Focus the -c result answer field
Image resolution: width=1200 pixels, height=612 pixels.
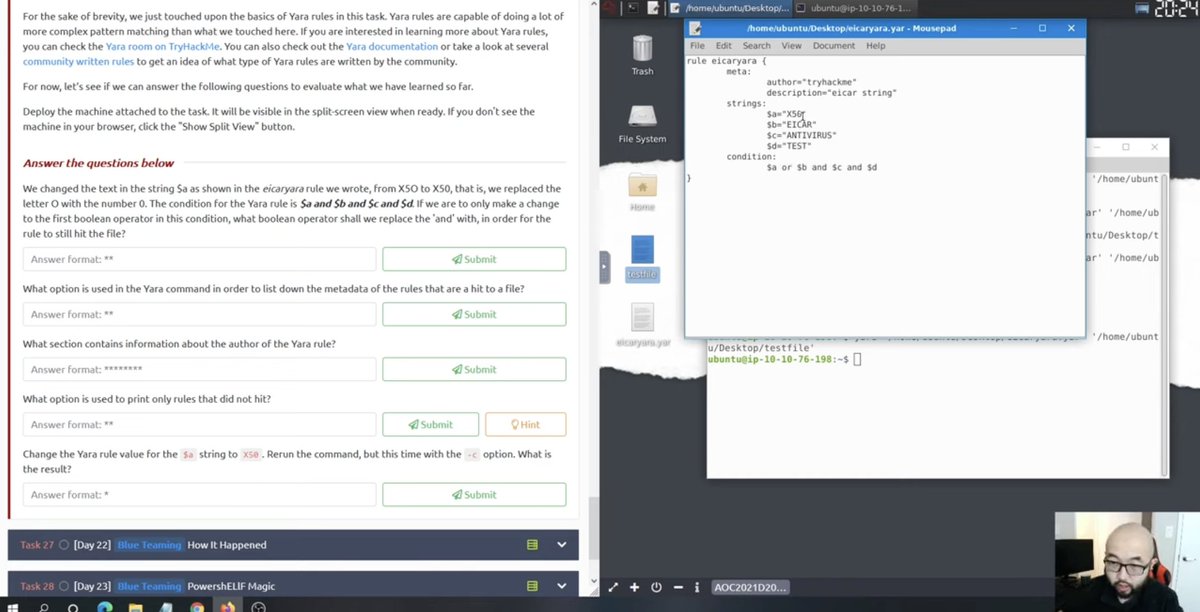[199, 494]
